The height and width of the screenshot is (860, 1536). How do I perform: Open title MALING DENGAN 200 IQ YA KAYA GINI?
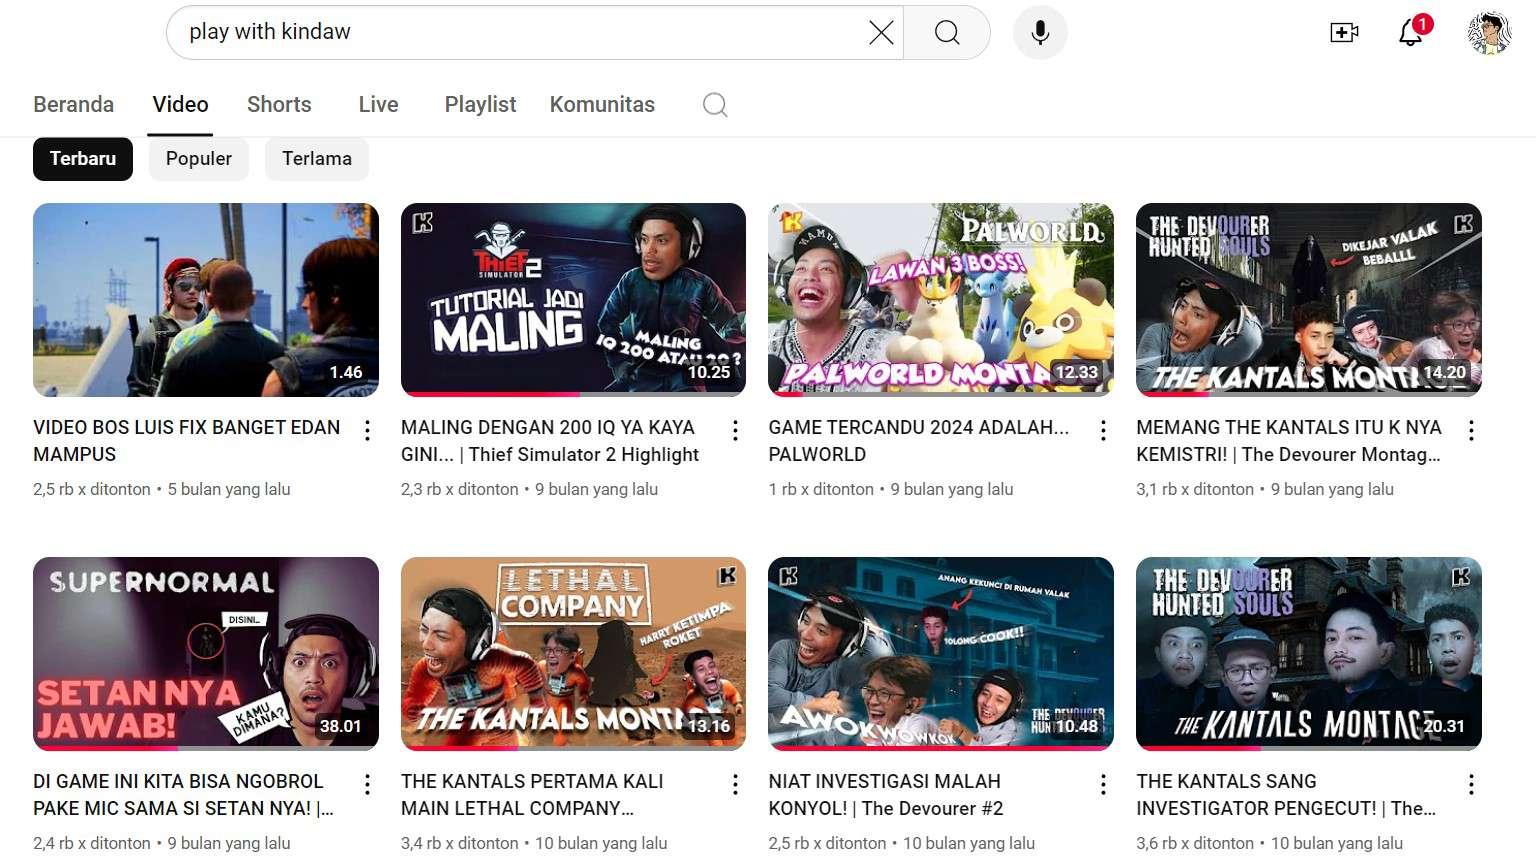click(x=550, y=440)
